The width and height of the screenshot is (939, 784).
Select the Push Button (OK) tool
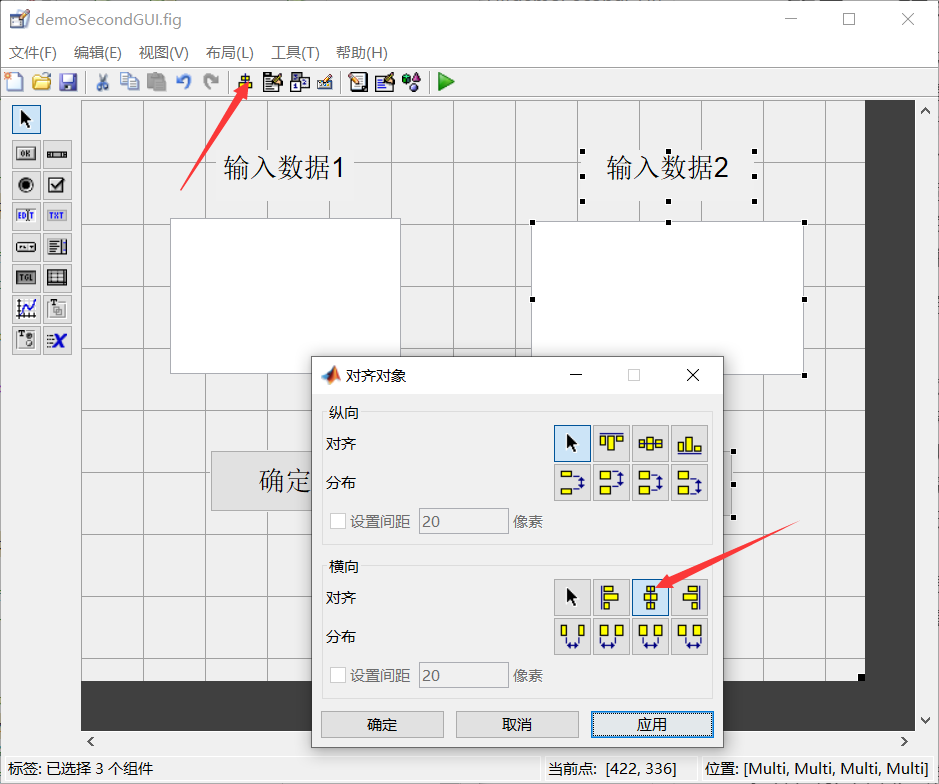(x=26, y=153)
